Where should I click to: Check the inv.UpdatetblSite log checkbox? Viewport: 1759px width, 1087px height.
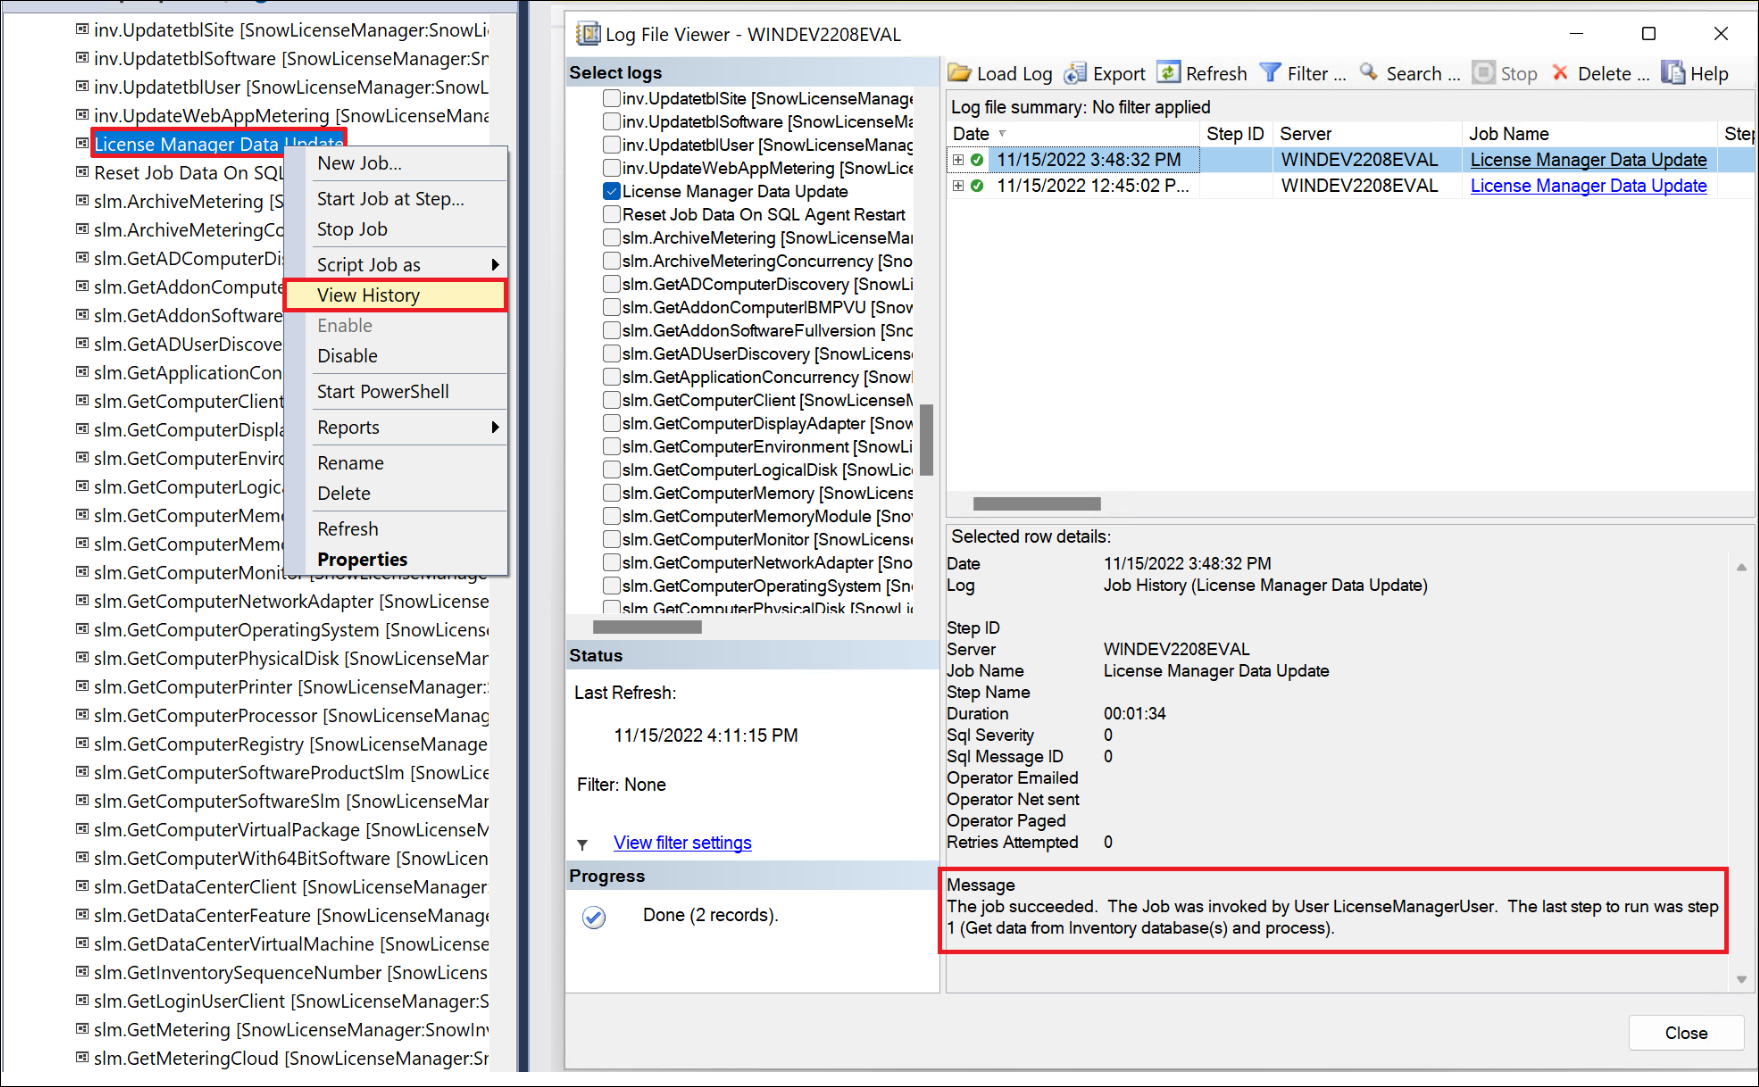tap(612, 98)
